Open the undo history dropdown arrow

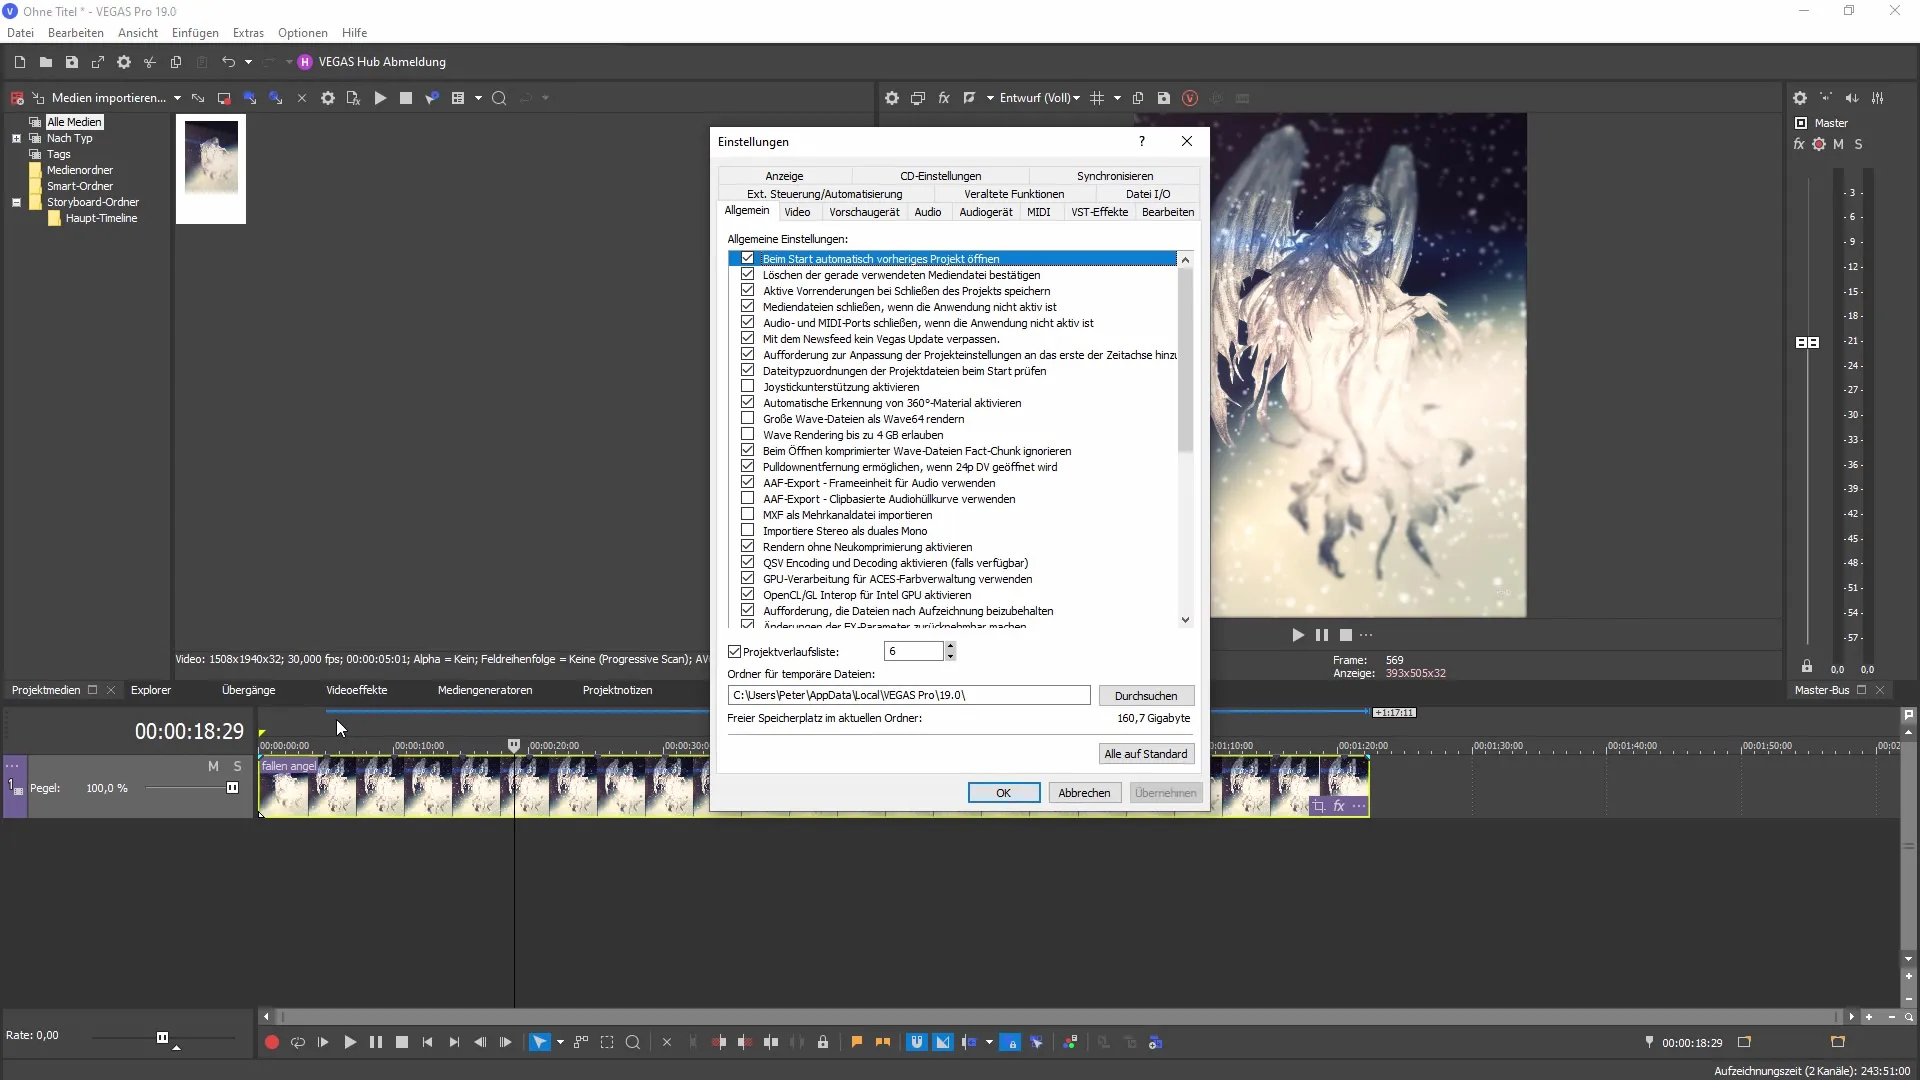pos(248,62)
